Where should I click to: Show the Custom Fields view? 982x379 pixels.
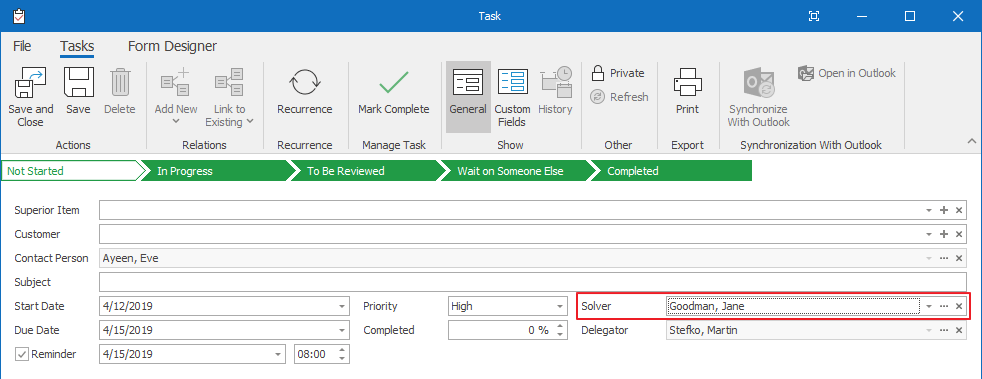point(513,82)
